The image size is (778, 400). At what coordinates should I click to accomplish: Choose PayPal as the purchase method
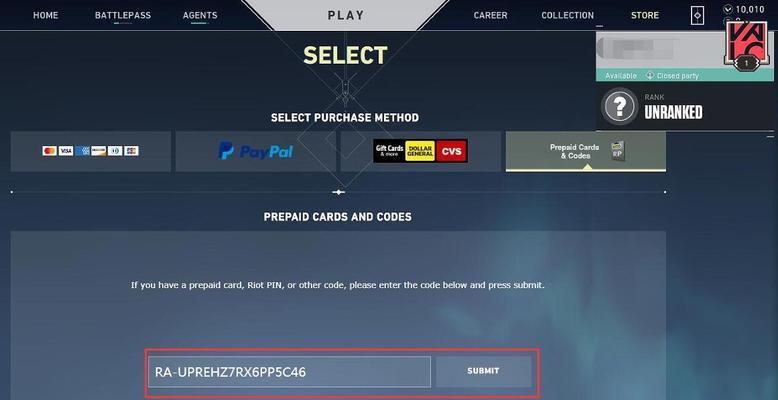pos(256,151)
